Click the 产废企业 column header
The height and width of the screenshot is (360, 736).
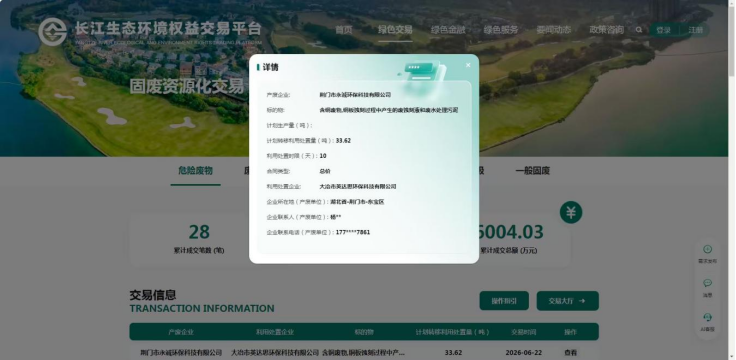181,332
